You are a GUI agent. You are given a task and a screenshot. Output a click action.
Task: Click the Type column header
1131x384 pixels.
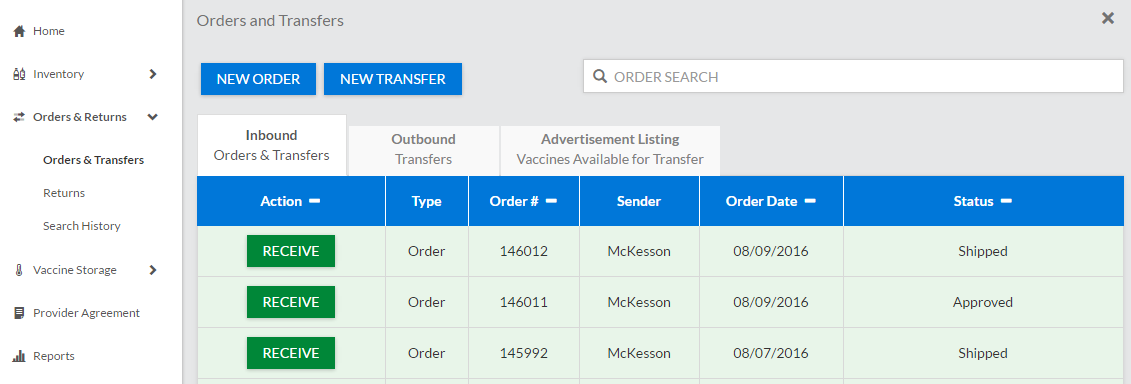coord(426,201)
